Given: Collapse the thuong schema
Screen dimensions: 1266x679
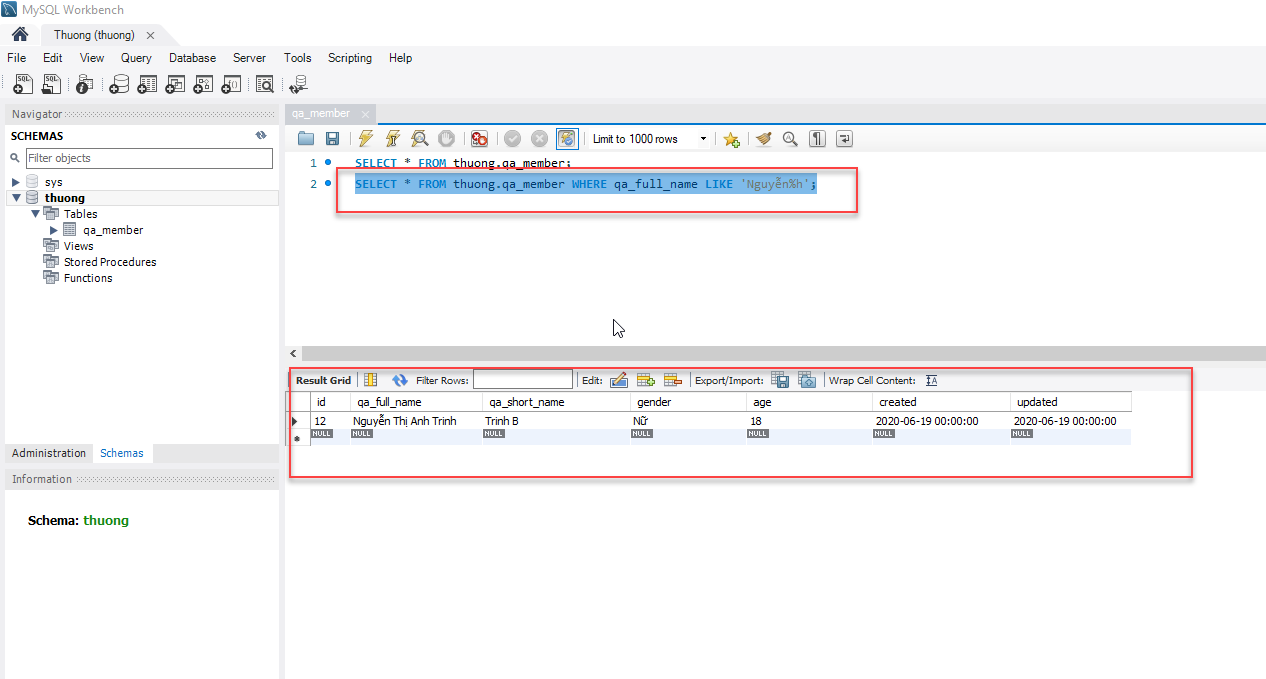Looking at the screenshot, I should [16, 198].
